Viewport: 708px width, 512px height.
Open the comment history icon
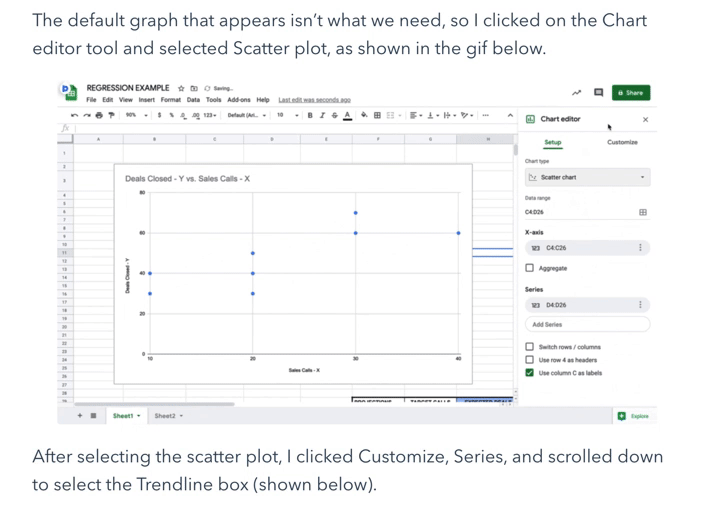(x=599, y=93)
